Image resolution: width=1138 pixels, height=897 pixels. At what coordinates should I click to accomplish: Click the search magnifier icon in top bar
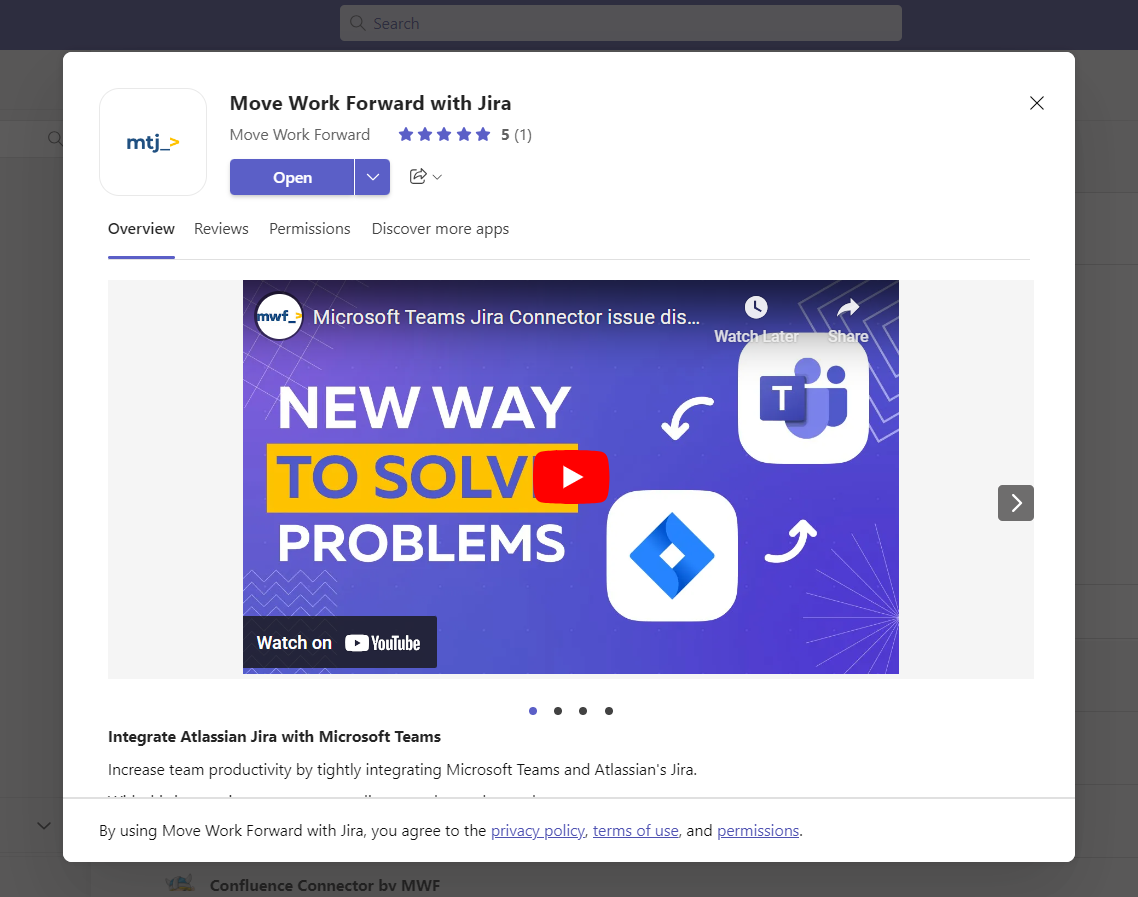point(357,23)
